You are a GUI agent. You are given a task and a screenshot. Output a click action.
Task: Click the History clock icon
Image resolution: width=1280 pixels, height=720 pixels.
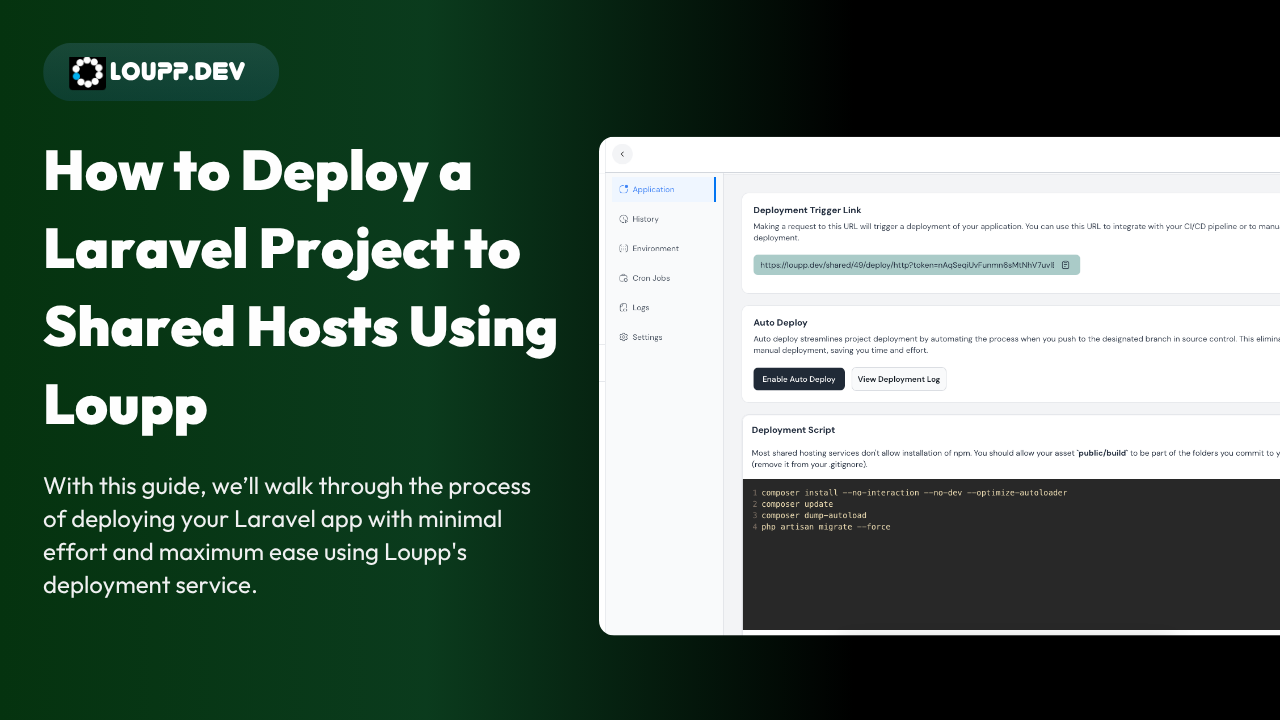tap(623, 218)
